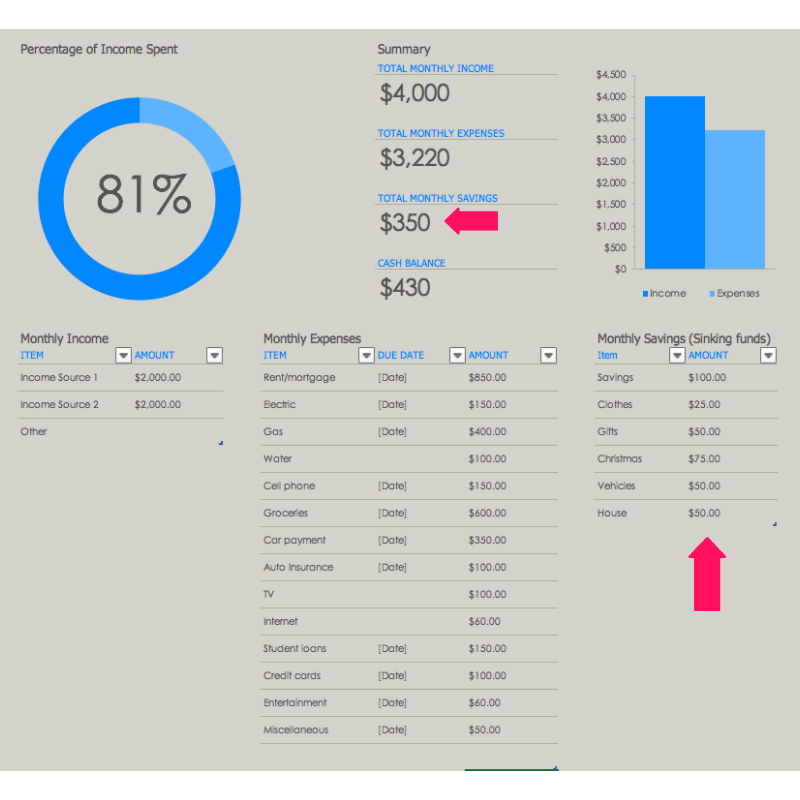Select the $4,000 total monthly income value
Image resolution: width=800 pixels, height=800 pixels.
(x=414, y=93)
